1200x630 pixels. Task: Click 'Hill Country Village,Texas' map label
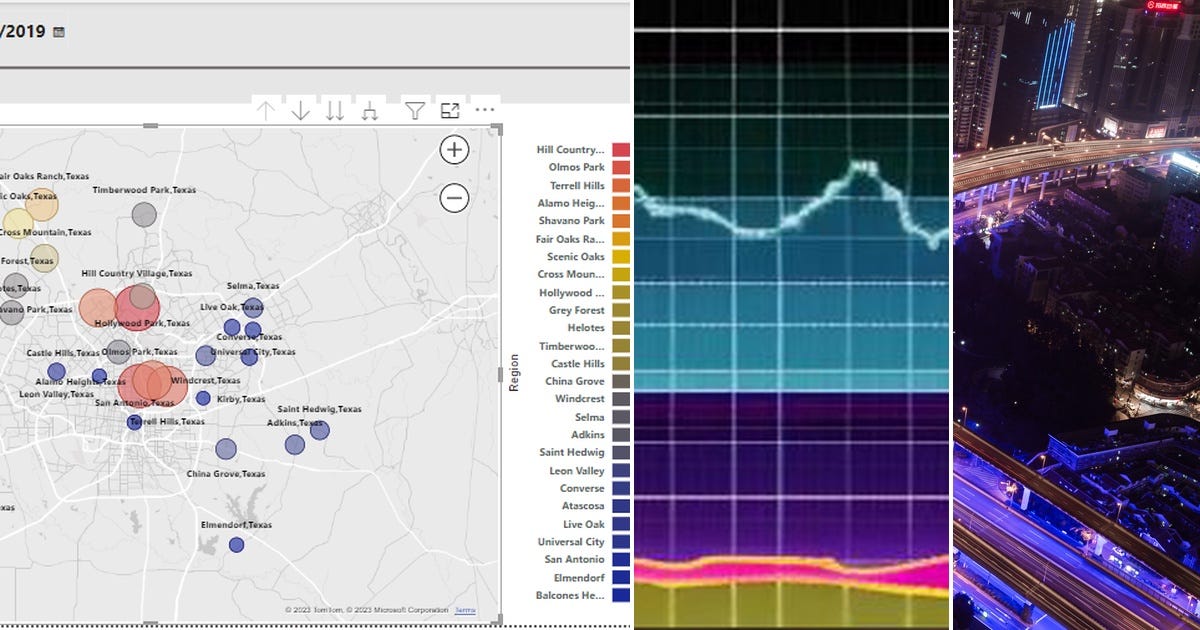(137, 273)
